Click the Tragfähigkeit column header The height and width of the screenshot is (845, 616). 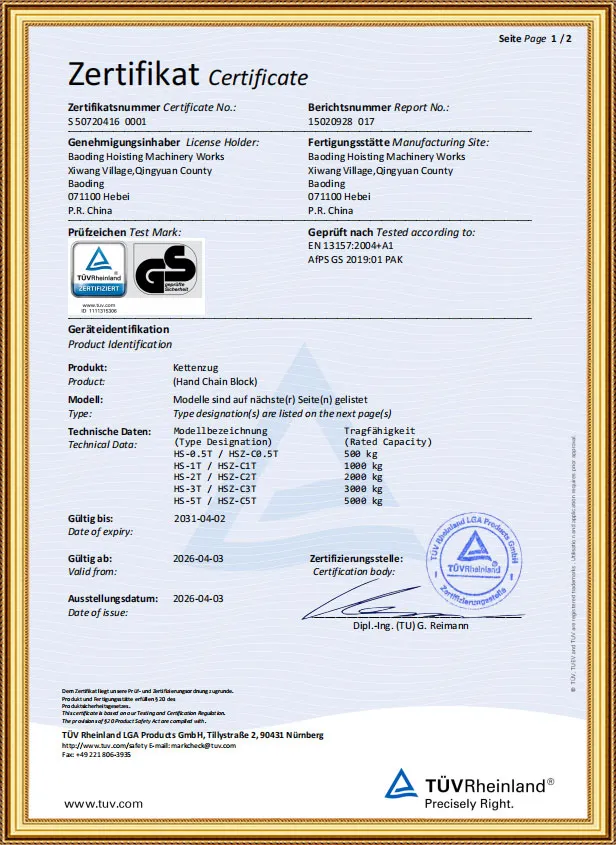coord(379,431)
